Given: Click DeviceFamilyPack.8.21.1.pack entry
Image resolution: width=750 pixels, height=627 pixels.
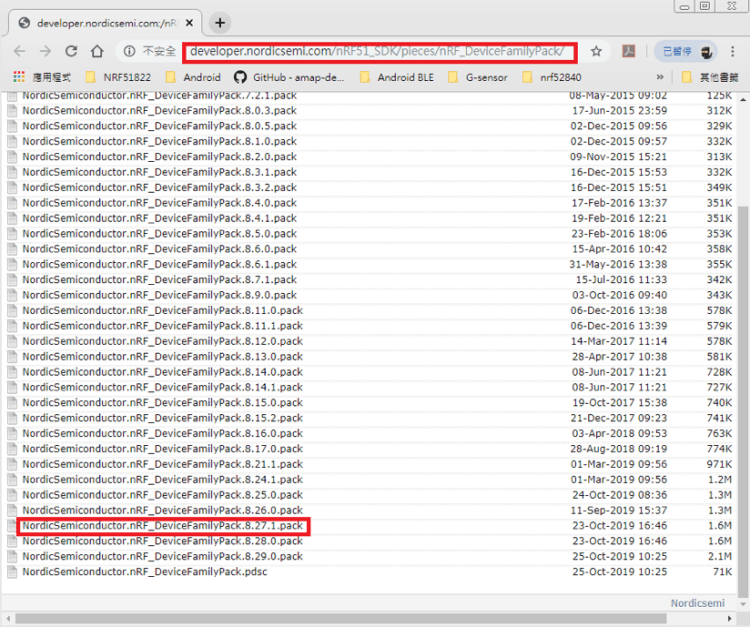Looking at the screenshot, I should (x=163, y=464).
